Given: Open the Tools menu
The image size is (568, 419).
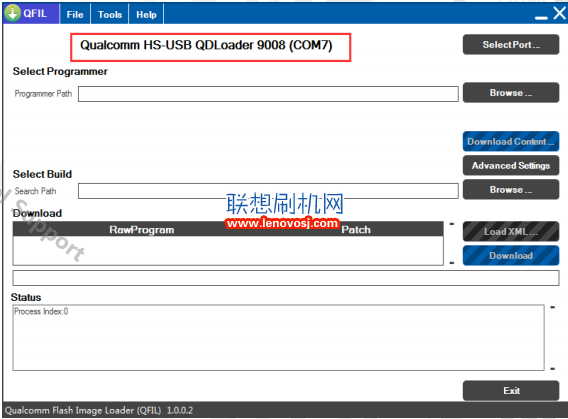Looking at the screenshot, I should click(x=110, y=14).
